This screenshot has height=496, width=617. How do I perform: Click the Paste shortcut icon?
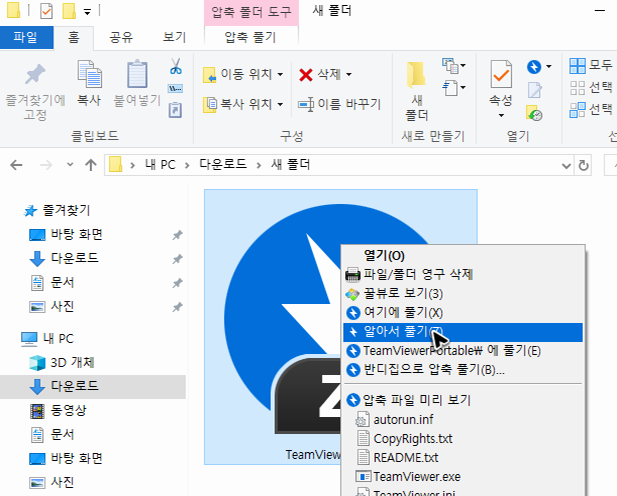point(175,110)
